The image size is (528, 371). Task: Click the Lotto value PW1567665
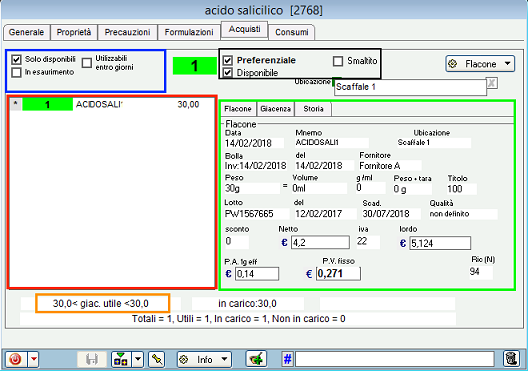(257, 214)
